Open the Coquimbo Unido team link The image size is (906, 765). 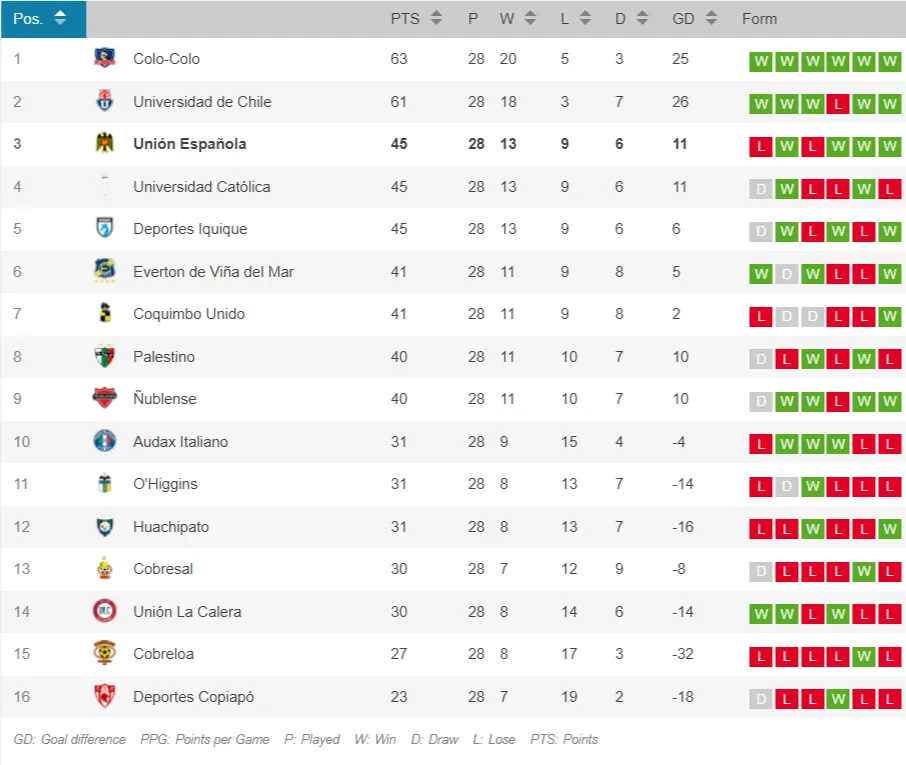click(x=189, y=314)
